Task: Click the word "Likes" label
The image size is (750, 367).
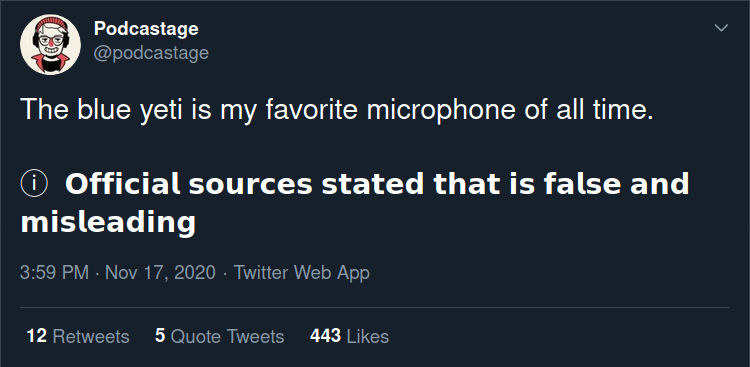Action: [368, 336]
